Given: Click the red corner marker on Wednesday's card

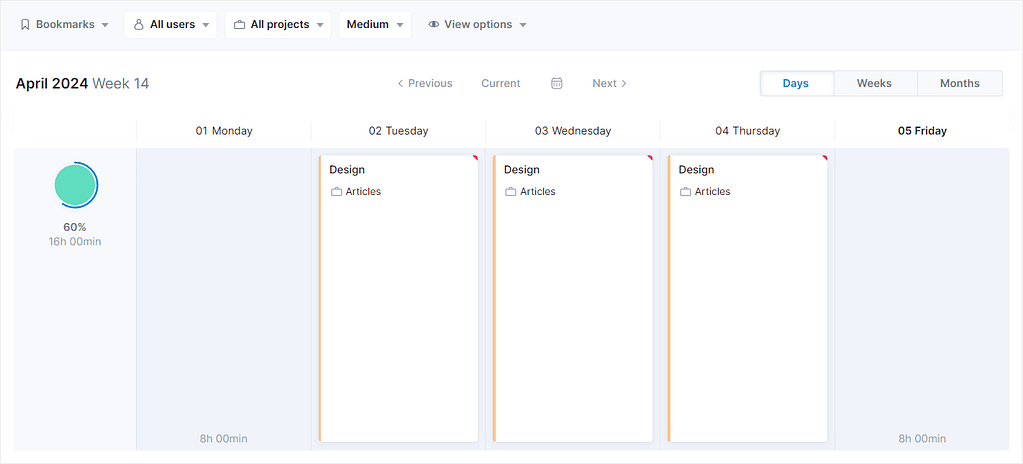Looking at the screenshot, I should (x=650, y=157).
